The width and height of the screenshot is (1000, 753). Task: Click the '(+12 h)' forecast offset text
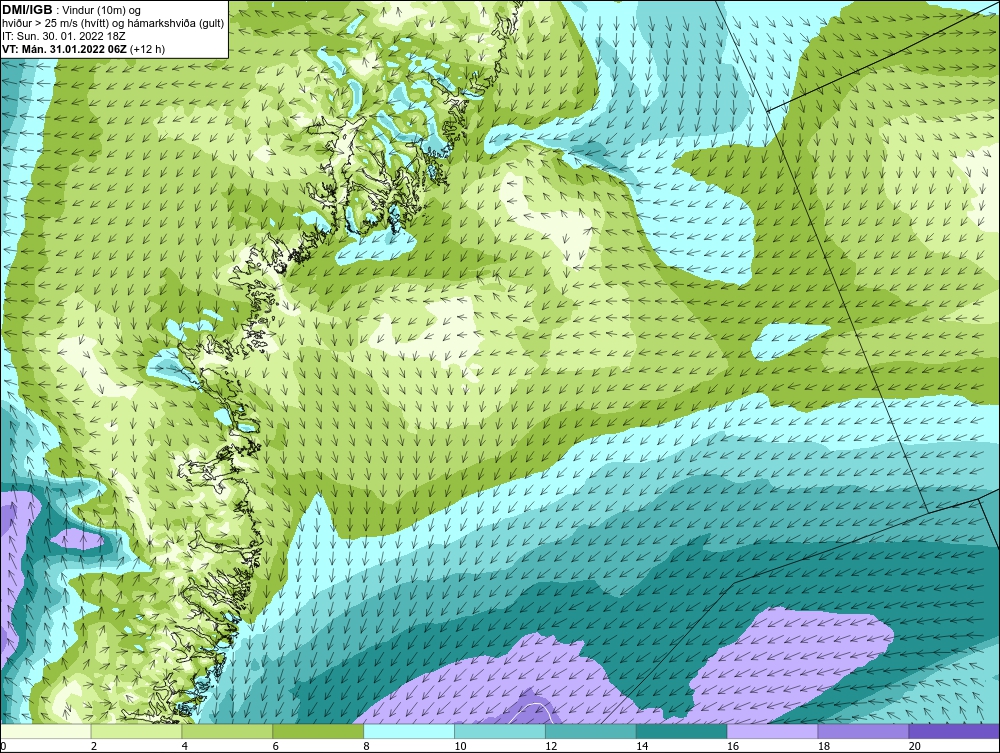click(x=147, y=49)
